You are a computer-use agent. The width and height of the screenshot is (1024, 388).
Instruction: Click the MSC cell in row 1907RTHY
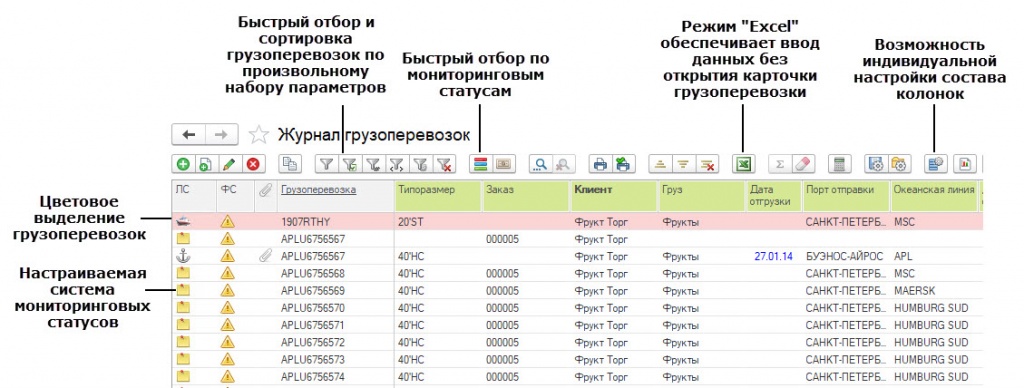904,222
